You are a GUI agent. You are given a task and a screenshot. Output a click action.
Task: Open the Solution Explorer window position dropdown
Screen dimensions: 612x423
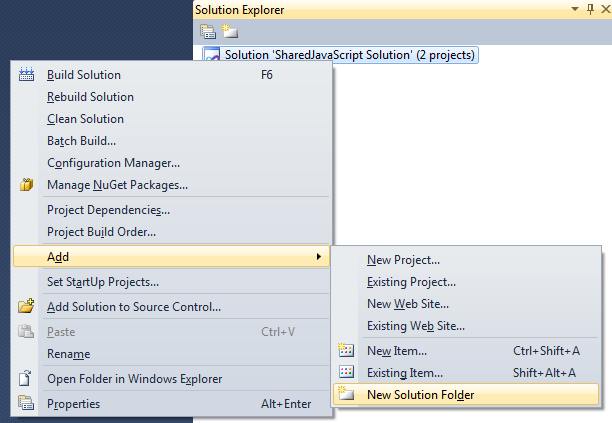575,9
